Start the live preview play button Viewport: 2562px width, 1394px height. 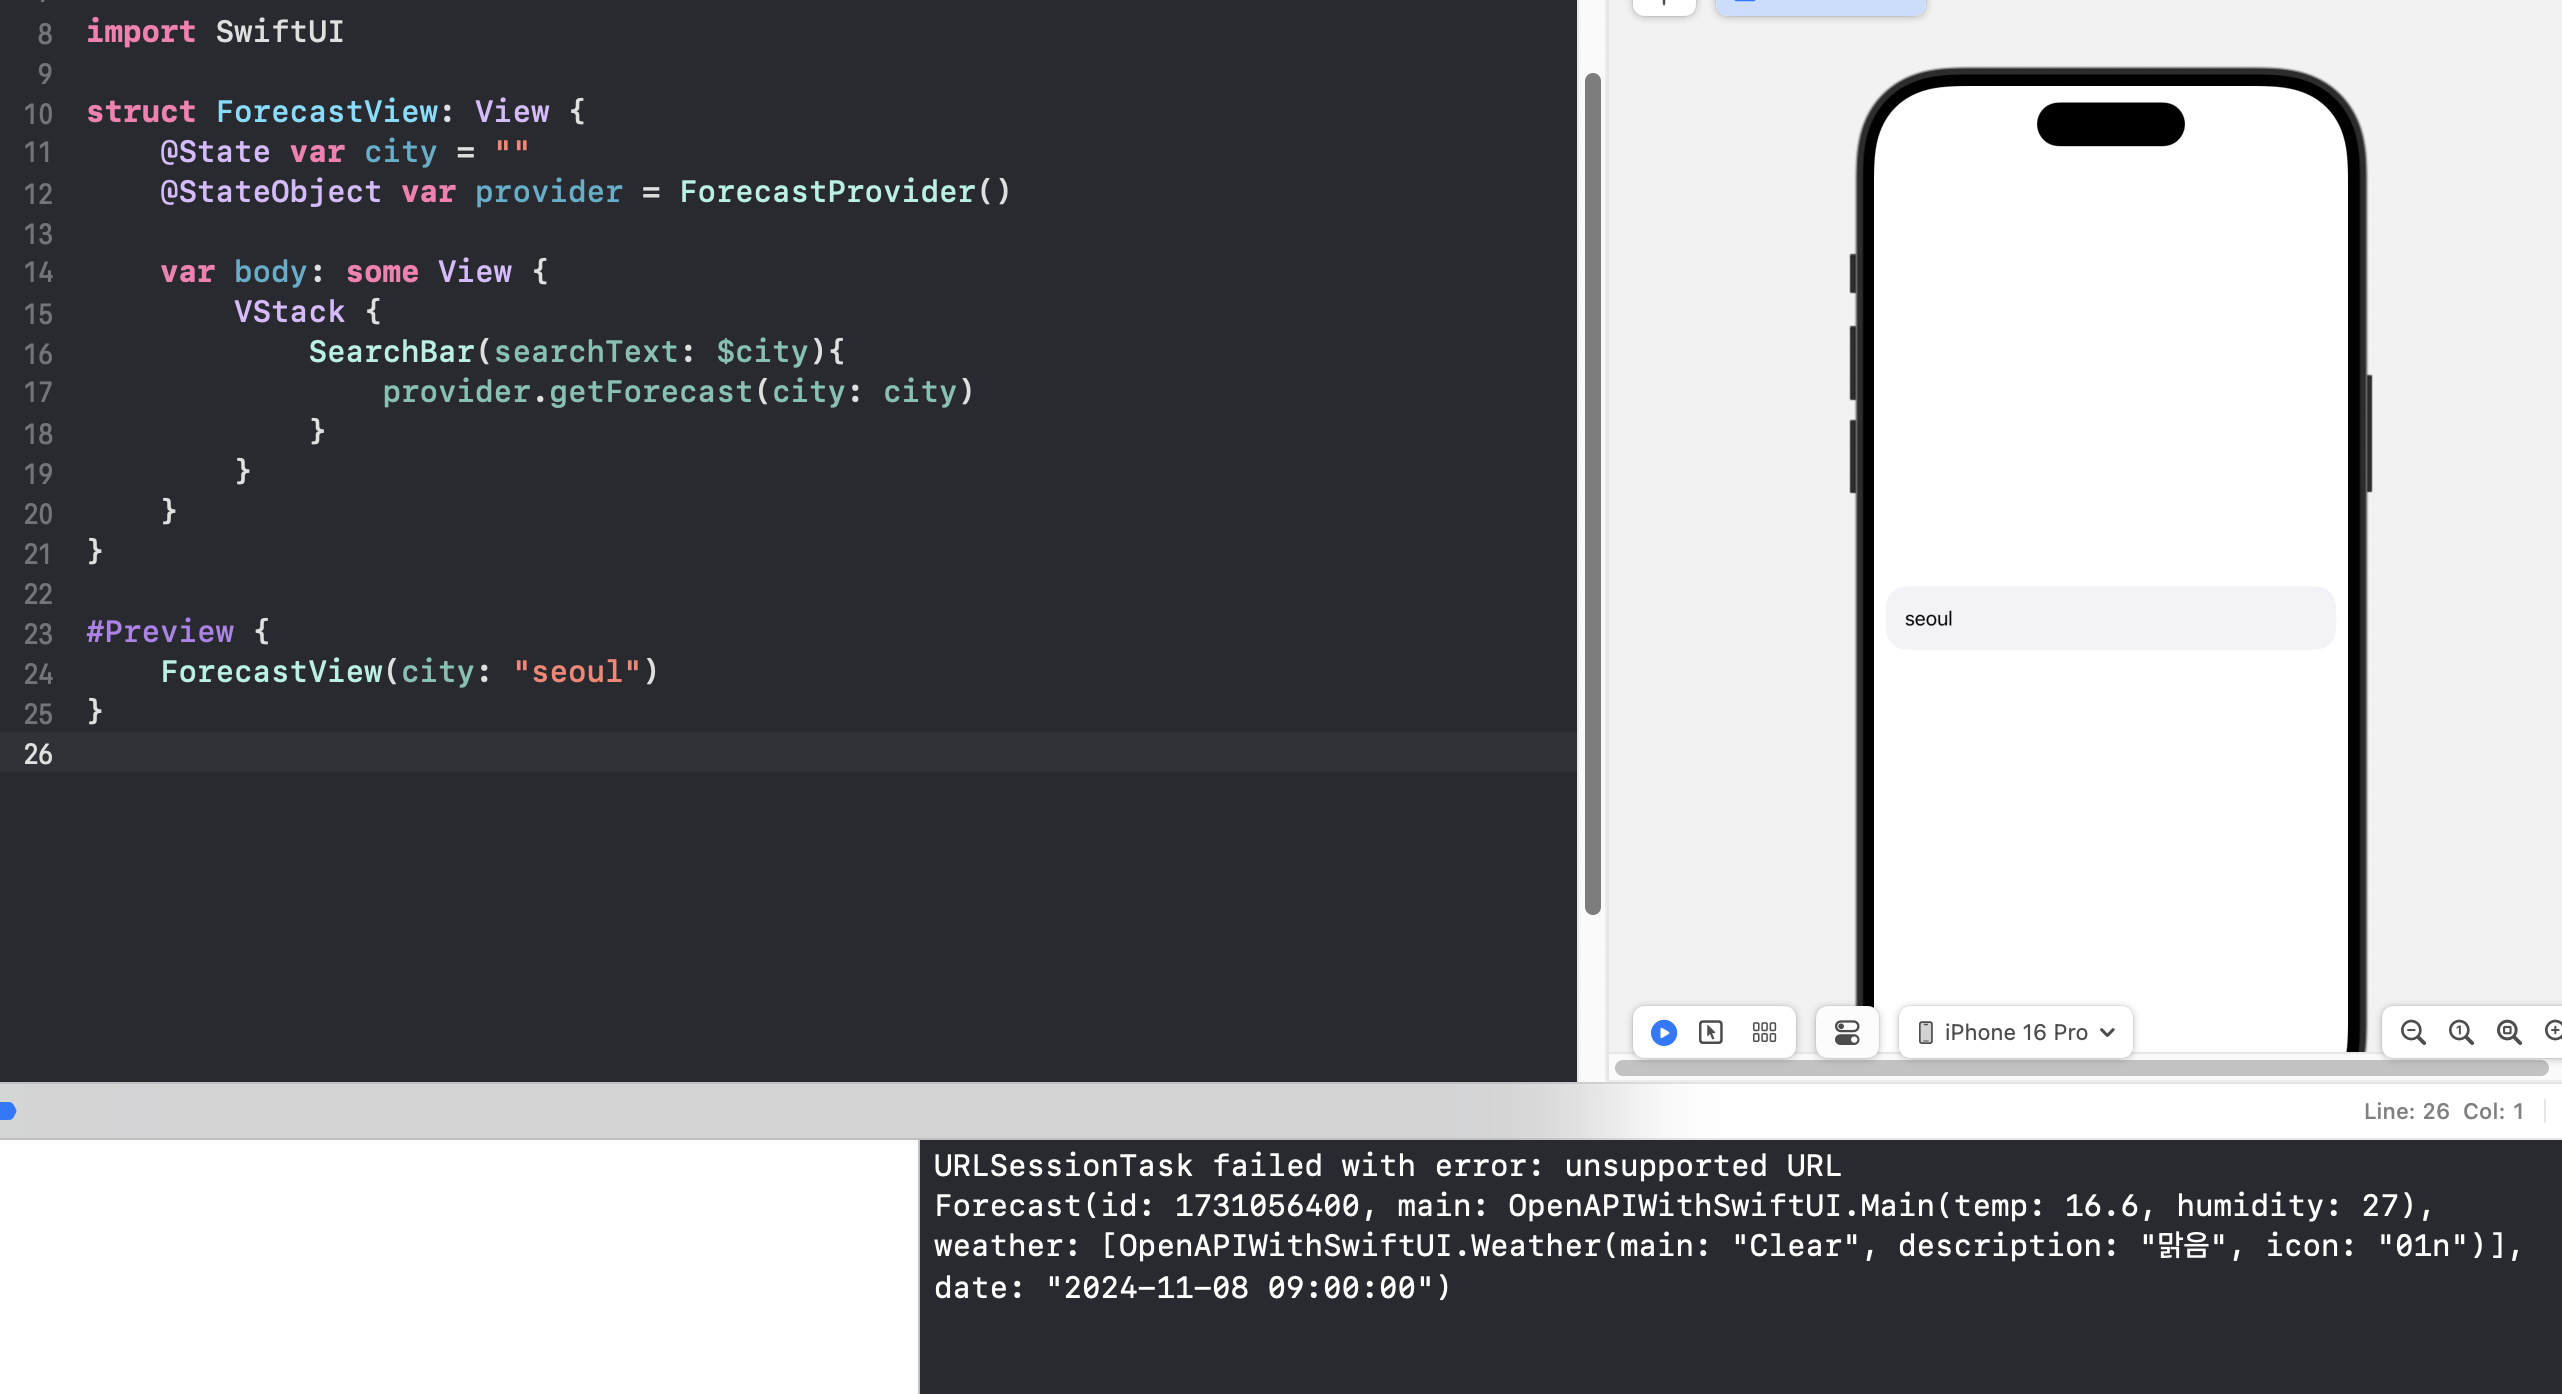pyautogui.click(x=1664, y=1032)
